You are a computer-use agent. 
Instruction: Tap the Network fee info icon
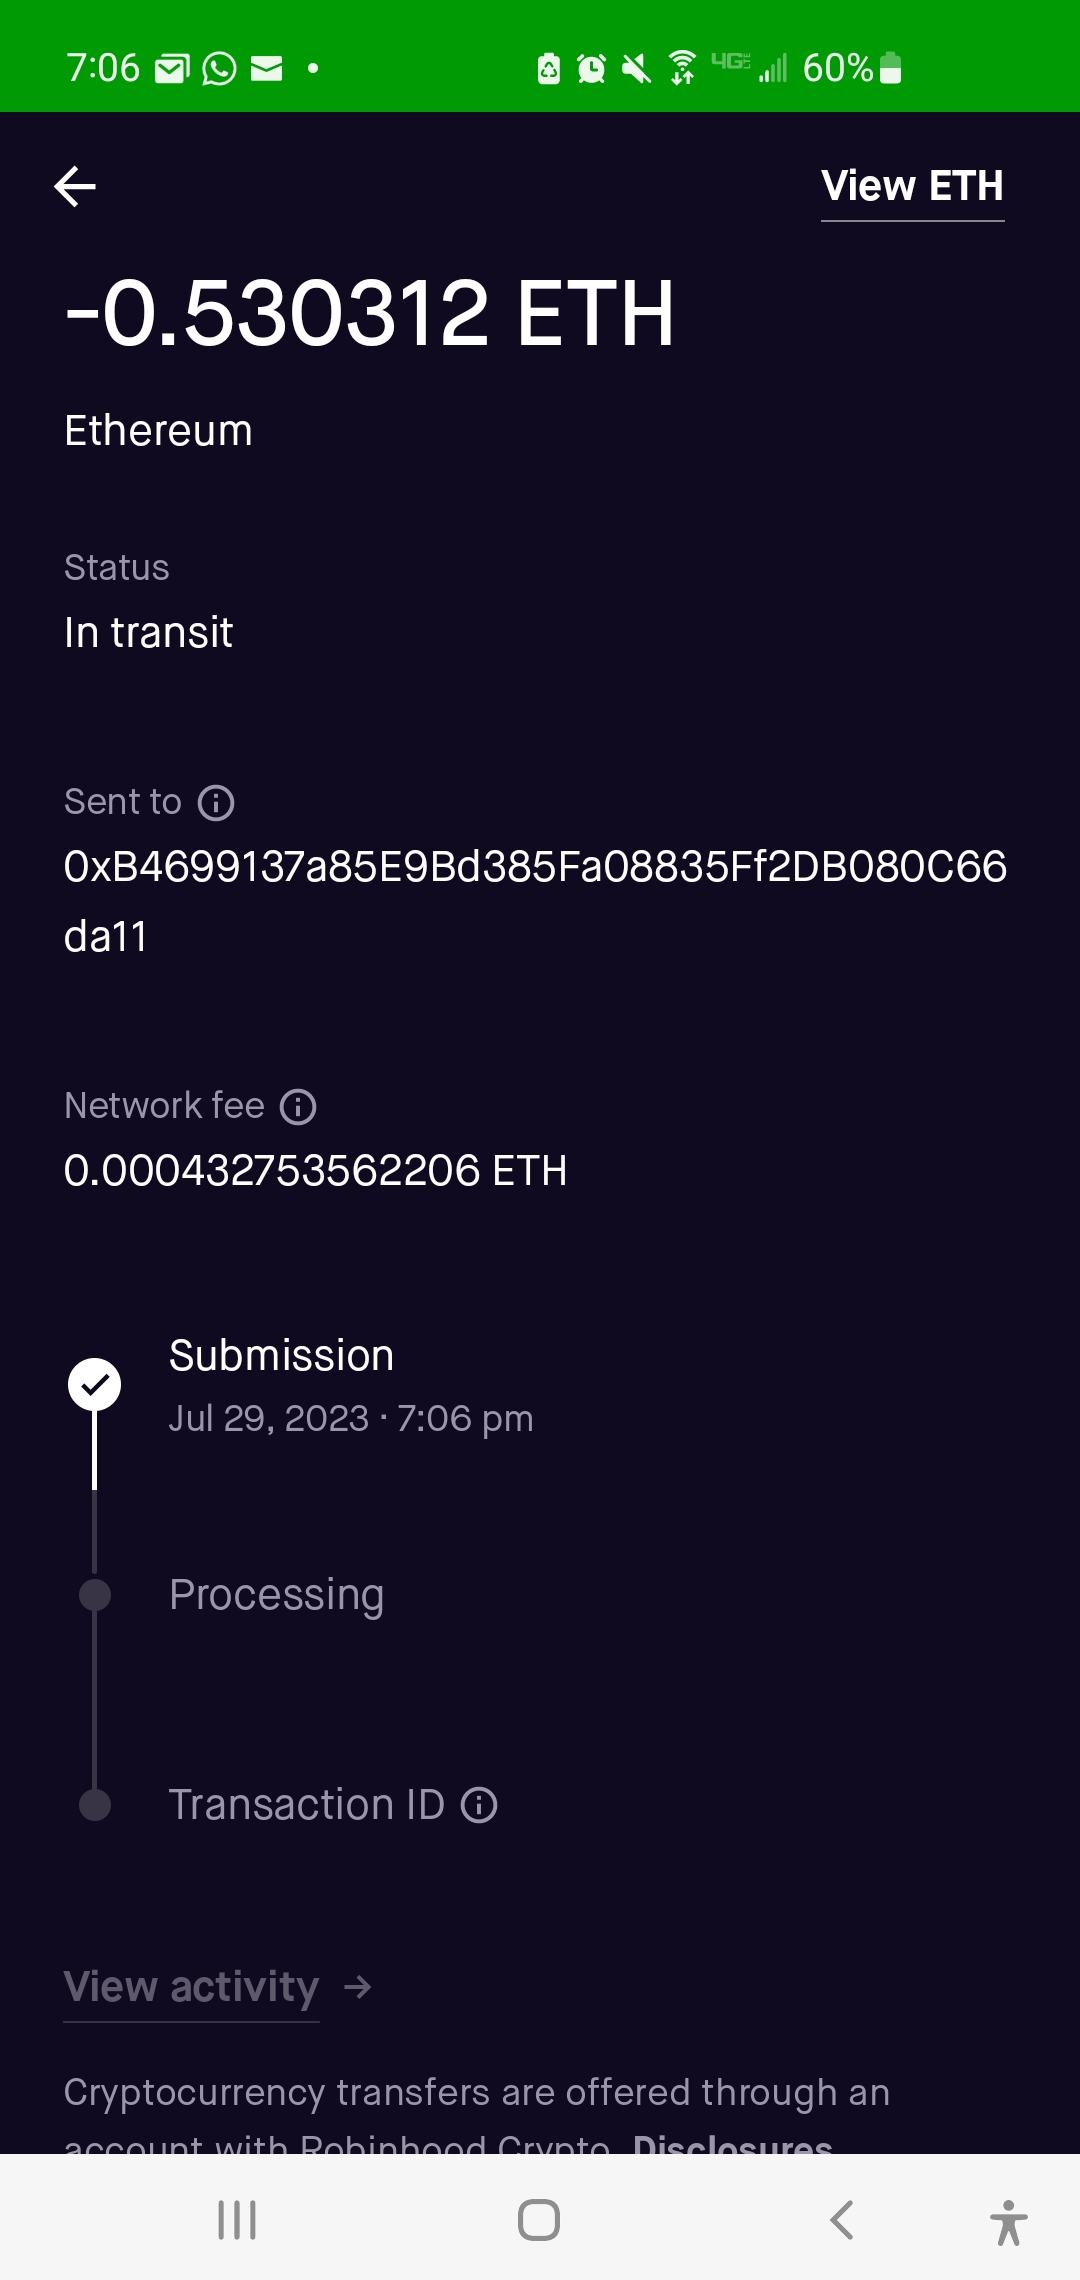tap(298, 1107)
